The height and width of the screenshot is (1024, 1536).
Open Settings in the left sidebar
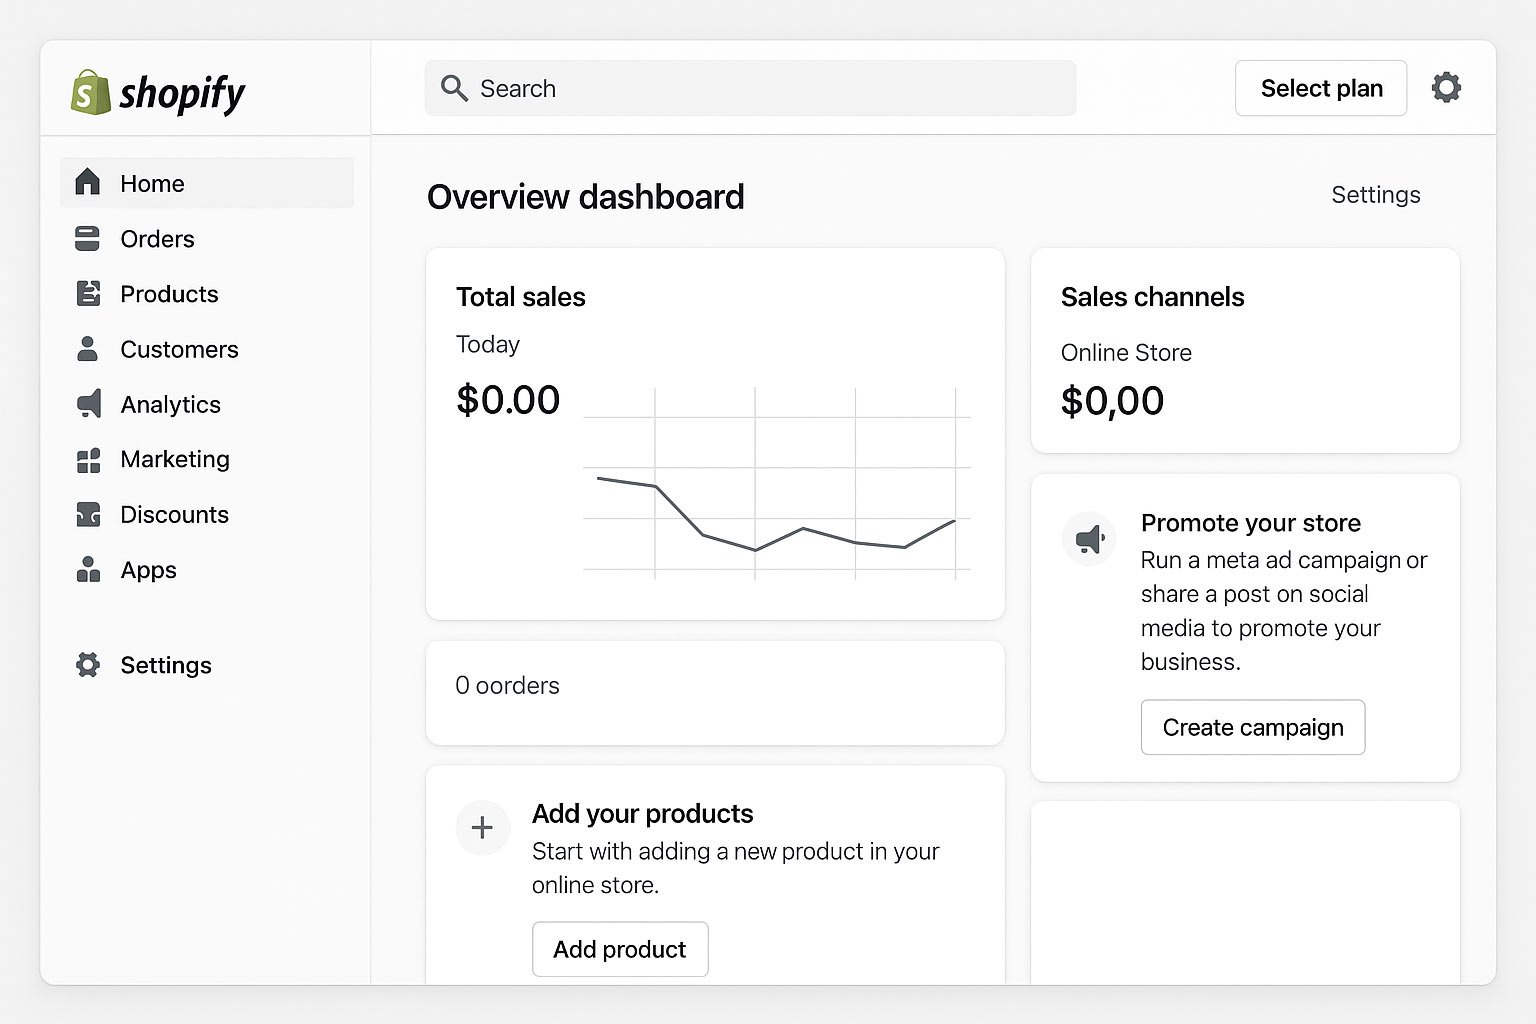click(165, 665)
